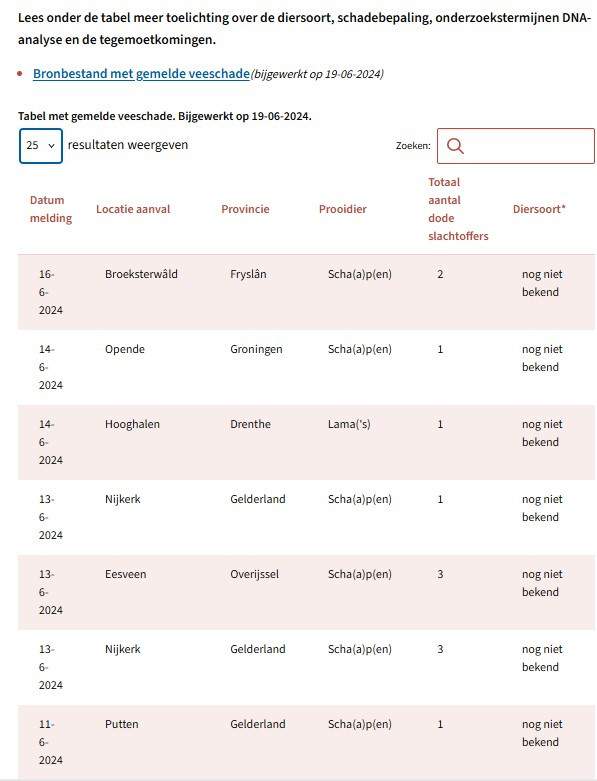Image resolution: width=597 pixels, height=781 pixels.
Task: Click the magnifier icon in search box
Action: [x=455, y=146]
